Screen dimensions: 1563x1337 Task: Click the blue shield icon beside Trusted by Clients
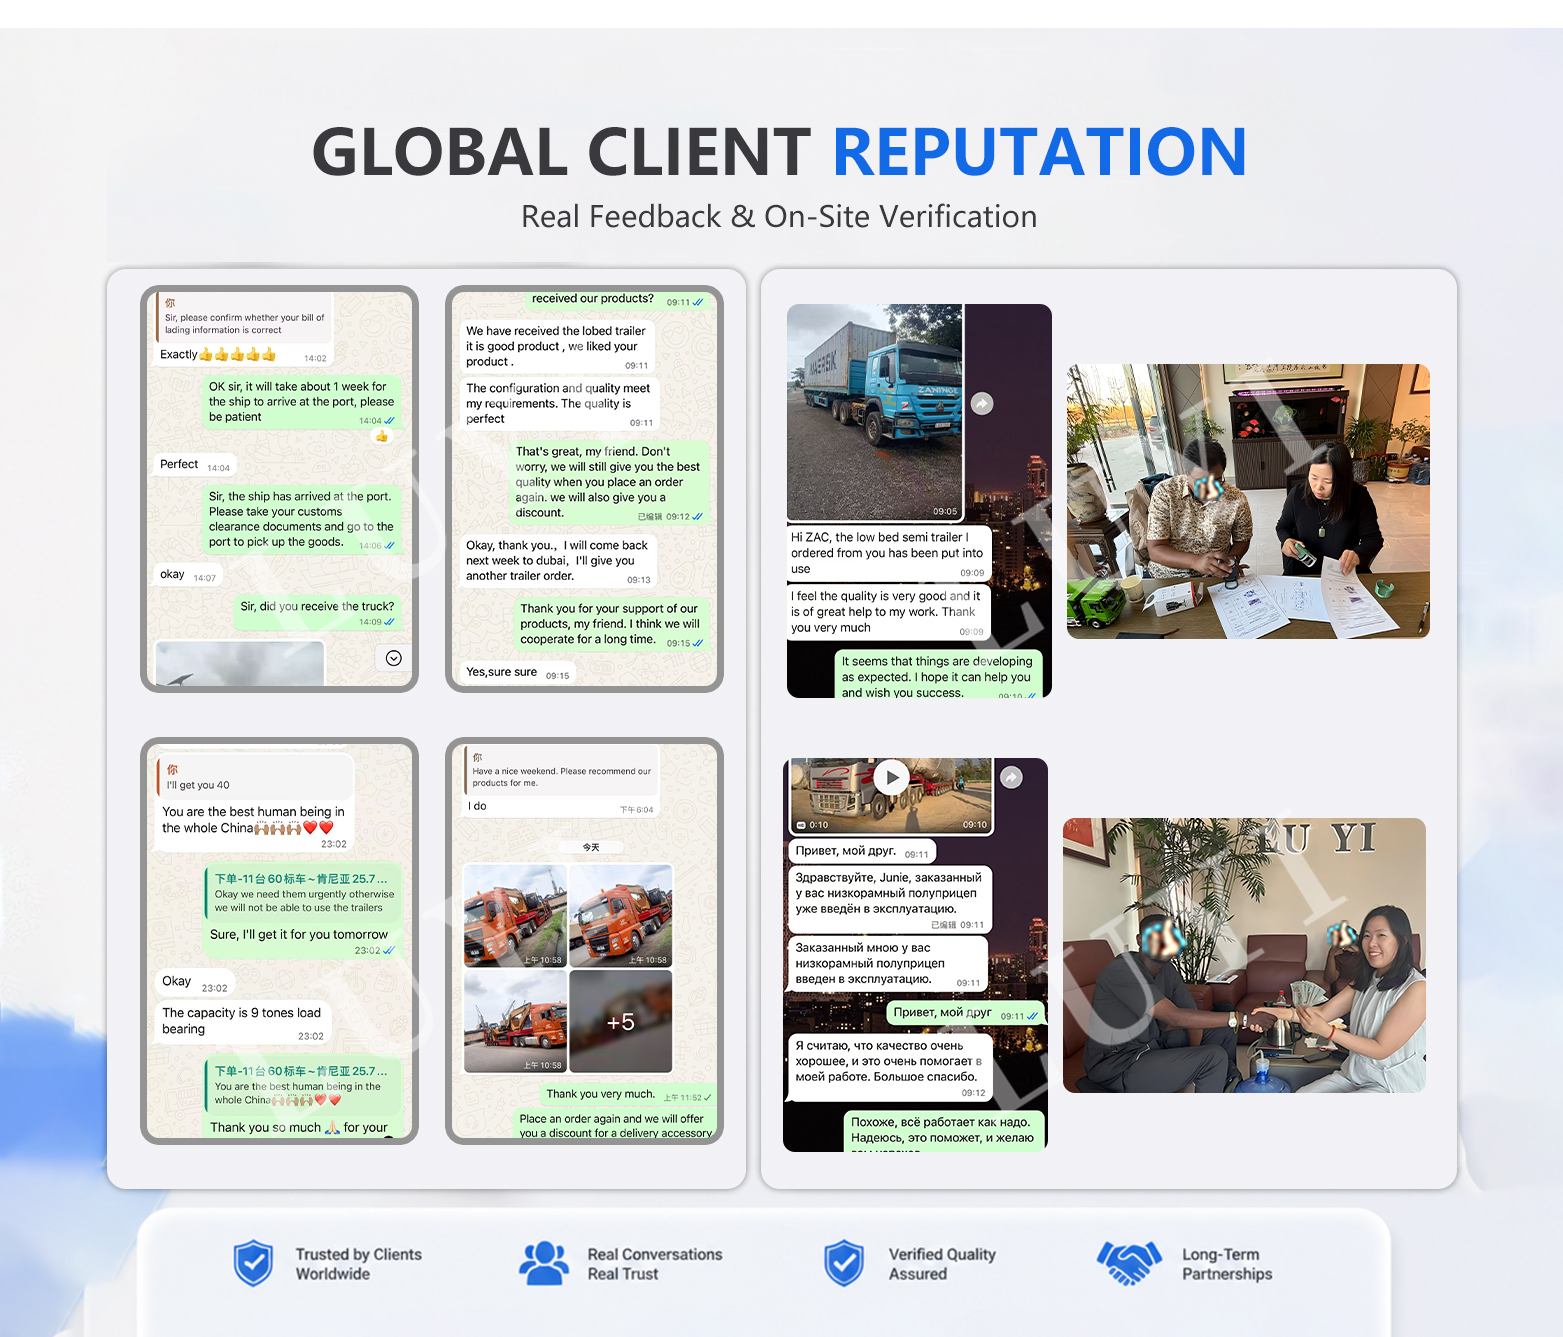[x=253, y=1263]
